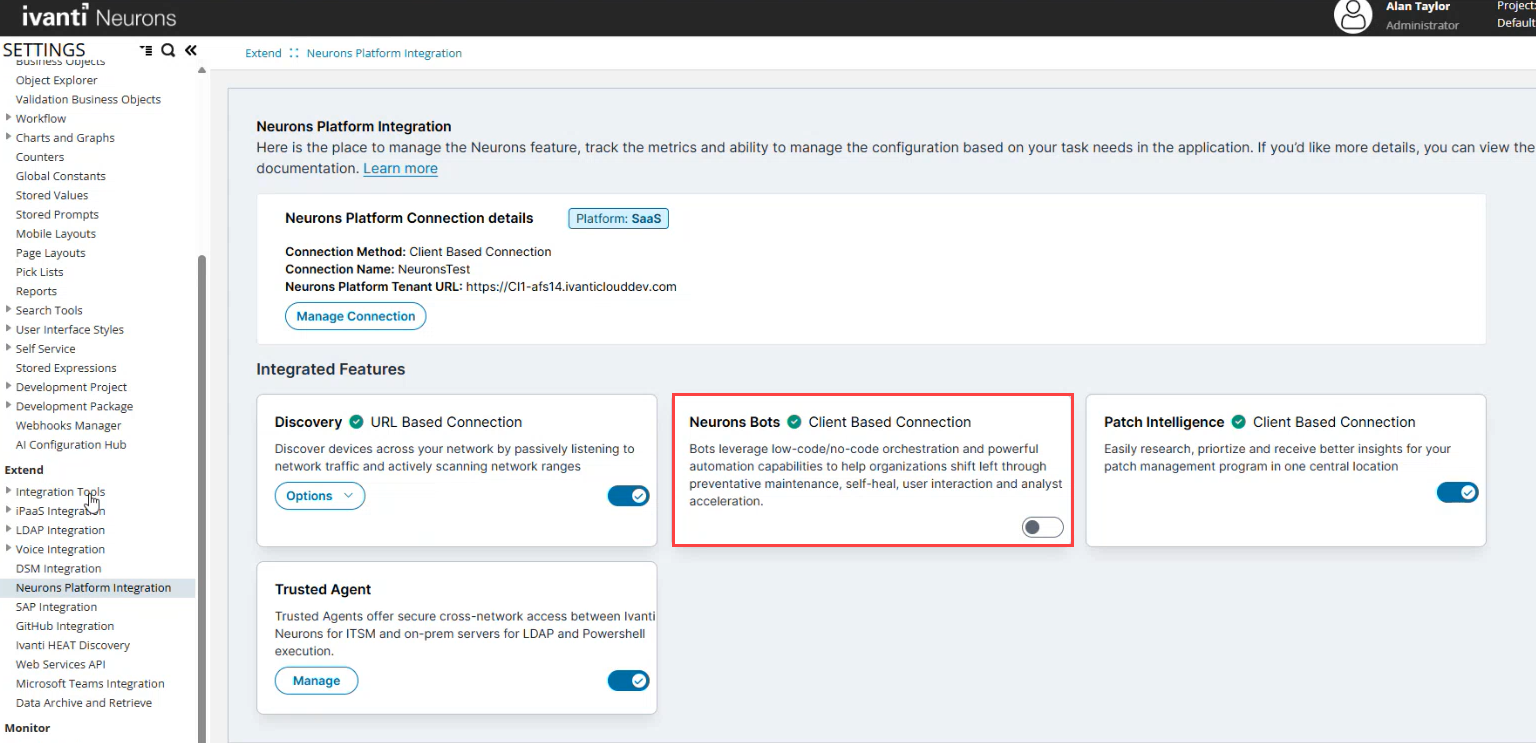Follow the Learn more documentation link
This screenshot has width=1536, height=743.
point(400,168)
